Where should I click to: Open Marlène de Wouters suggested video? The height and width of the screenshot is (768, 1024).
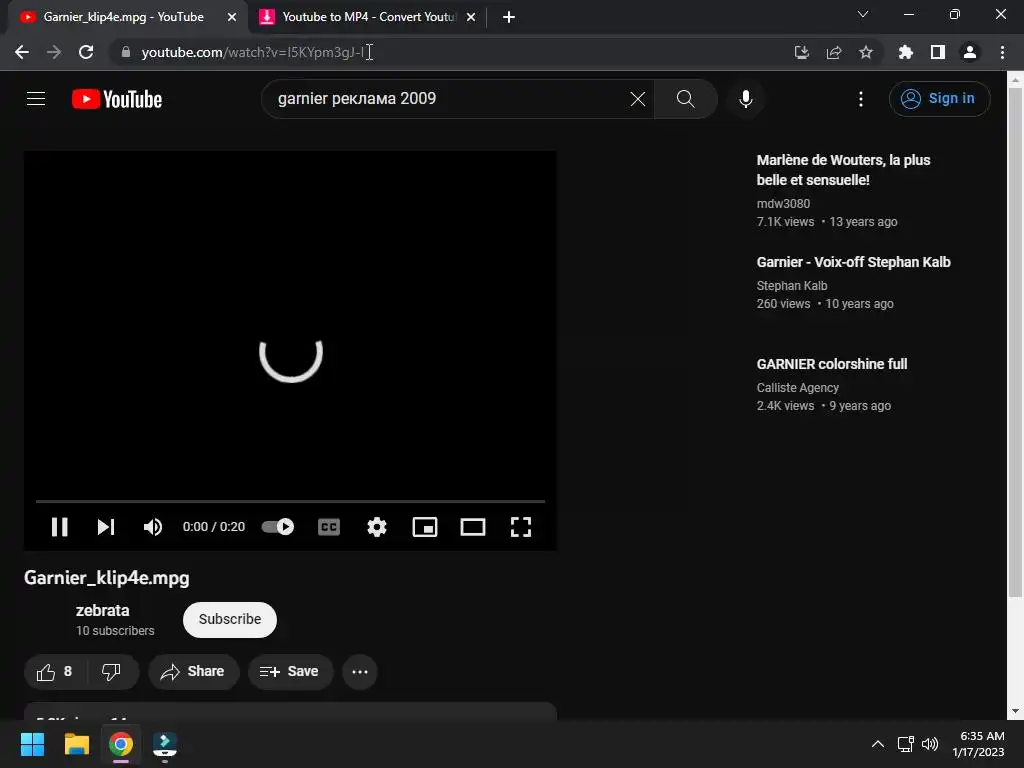click(x=843, y=170)
